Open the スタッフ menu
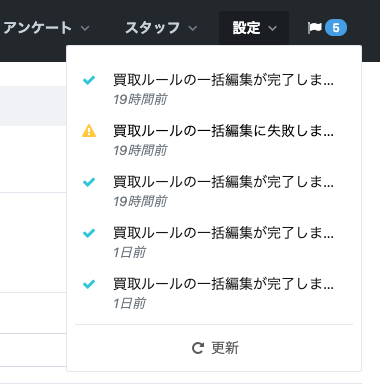The width and height of the screenshot is (380, 385). (153, 28)
